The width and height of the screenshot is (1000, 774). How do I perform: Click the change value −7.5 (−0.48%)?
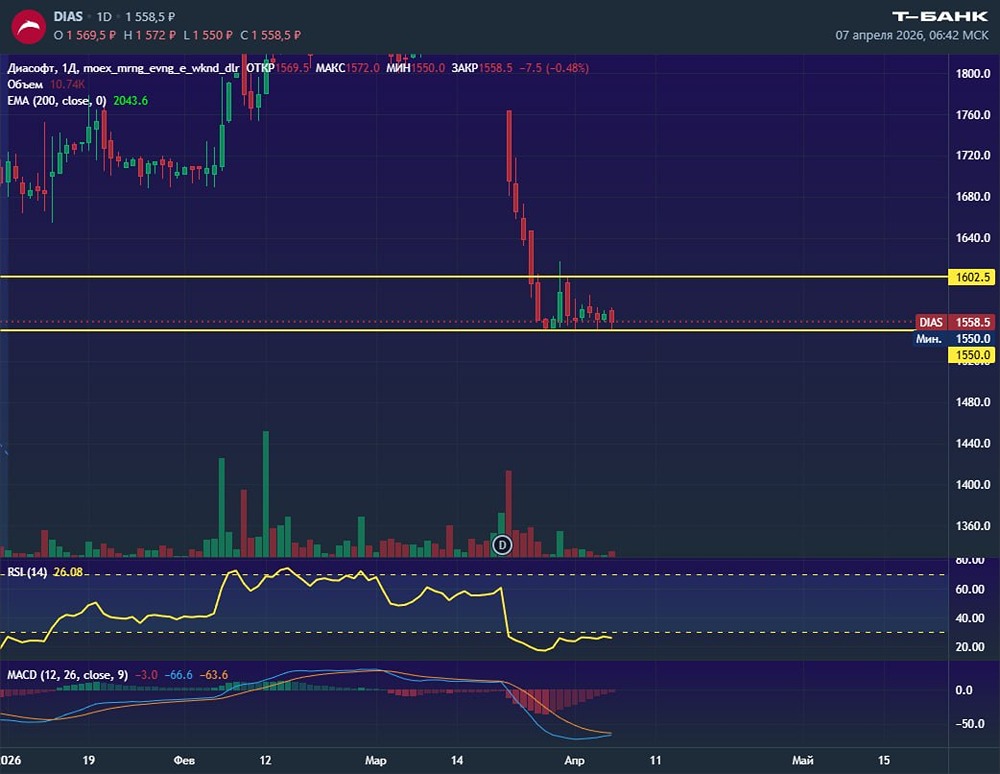(x=554, y=68)
